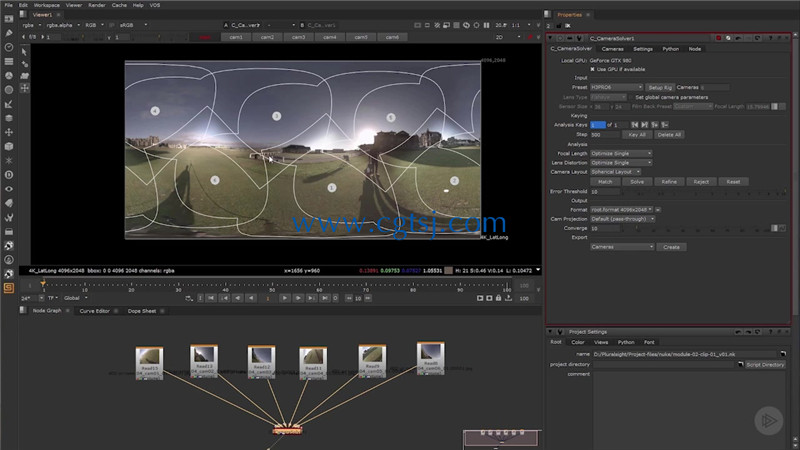Click the Solve button

pyautogui.click(x=637, y=182)
